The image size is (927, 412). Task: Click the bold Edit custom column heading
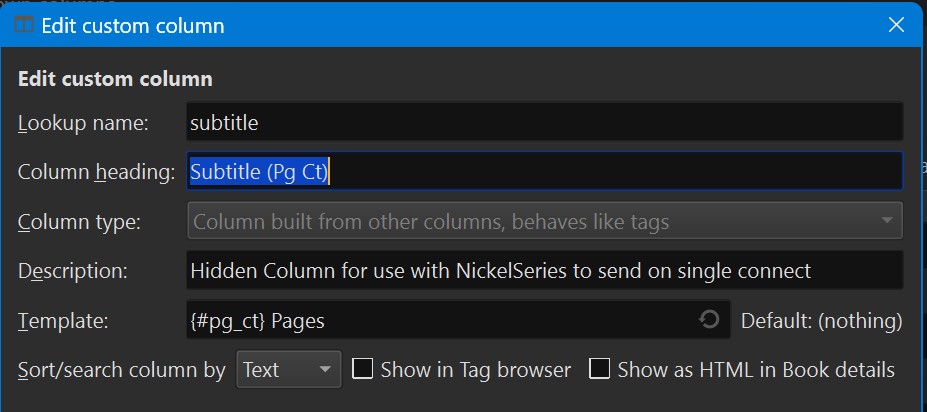click(x=115, y=79)
